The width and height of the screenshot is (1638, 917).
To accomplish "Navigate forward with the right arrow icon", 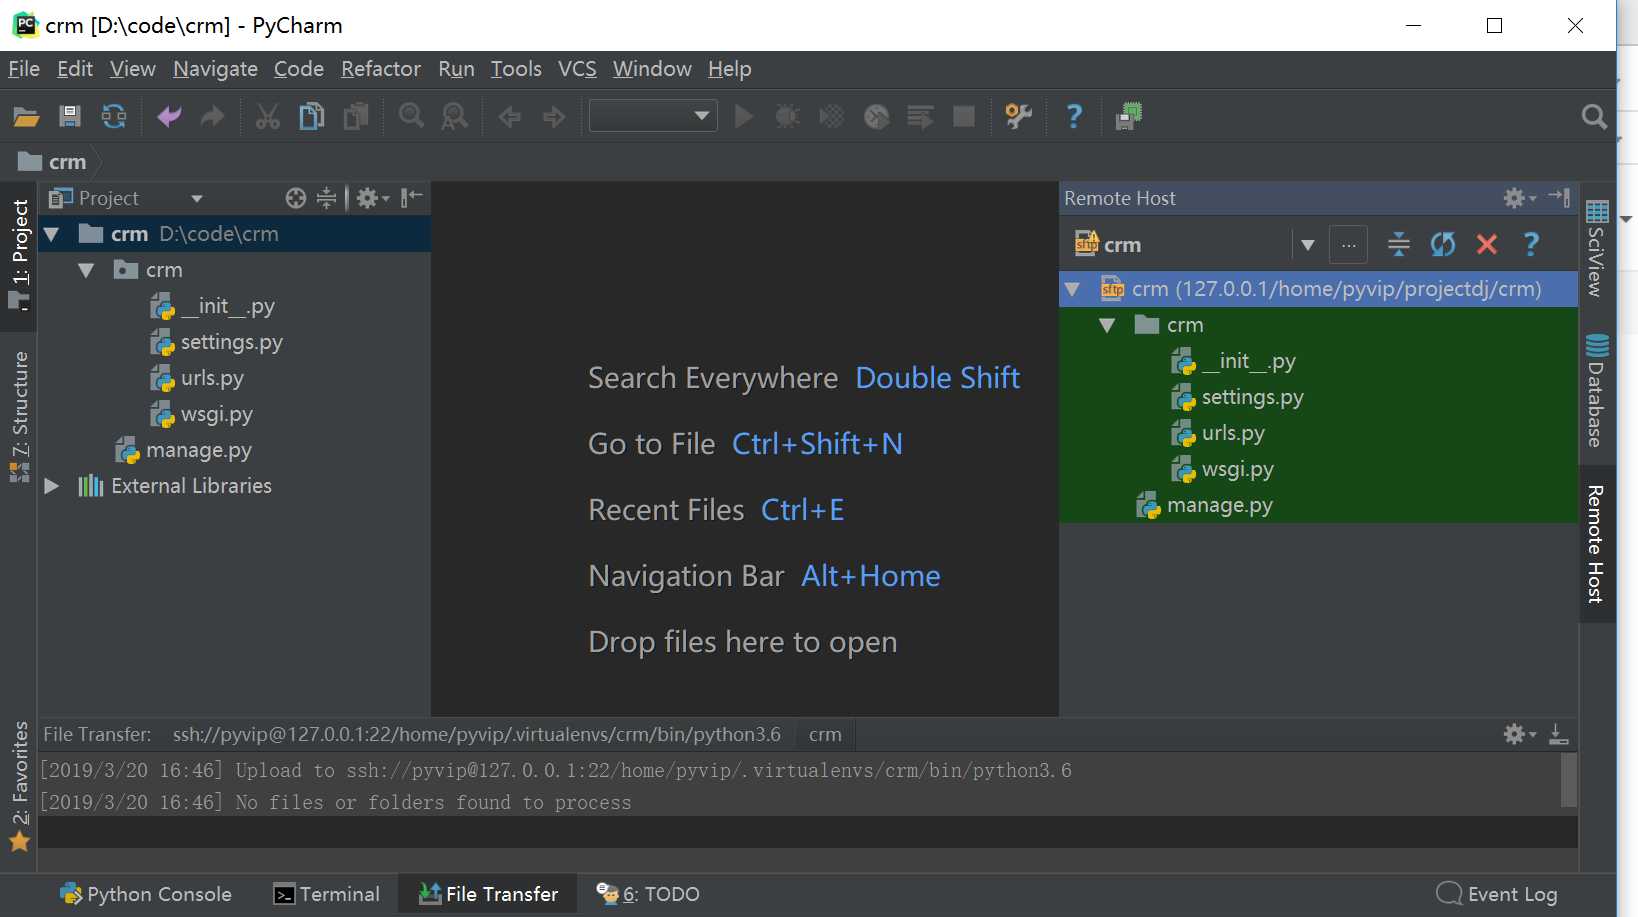I will point(554,117).
